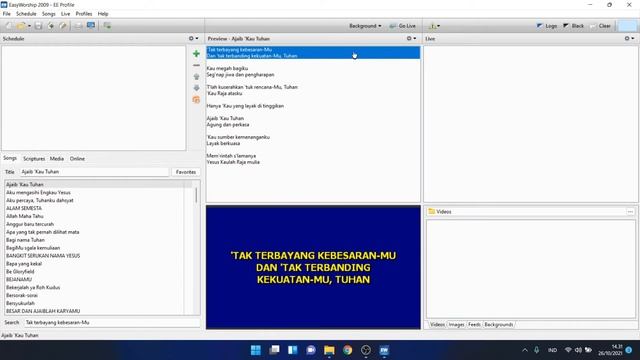Viewport: 640px width, 360px height.
Task: Click the EasyWorship taskbar icon
Action: click(384, 350)
